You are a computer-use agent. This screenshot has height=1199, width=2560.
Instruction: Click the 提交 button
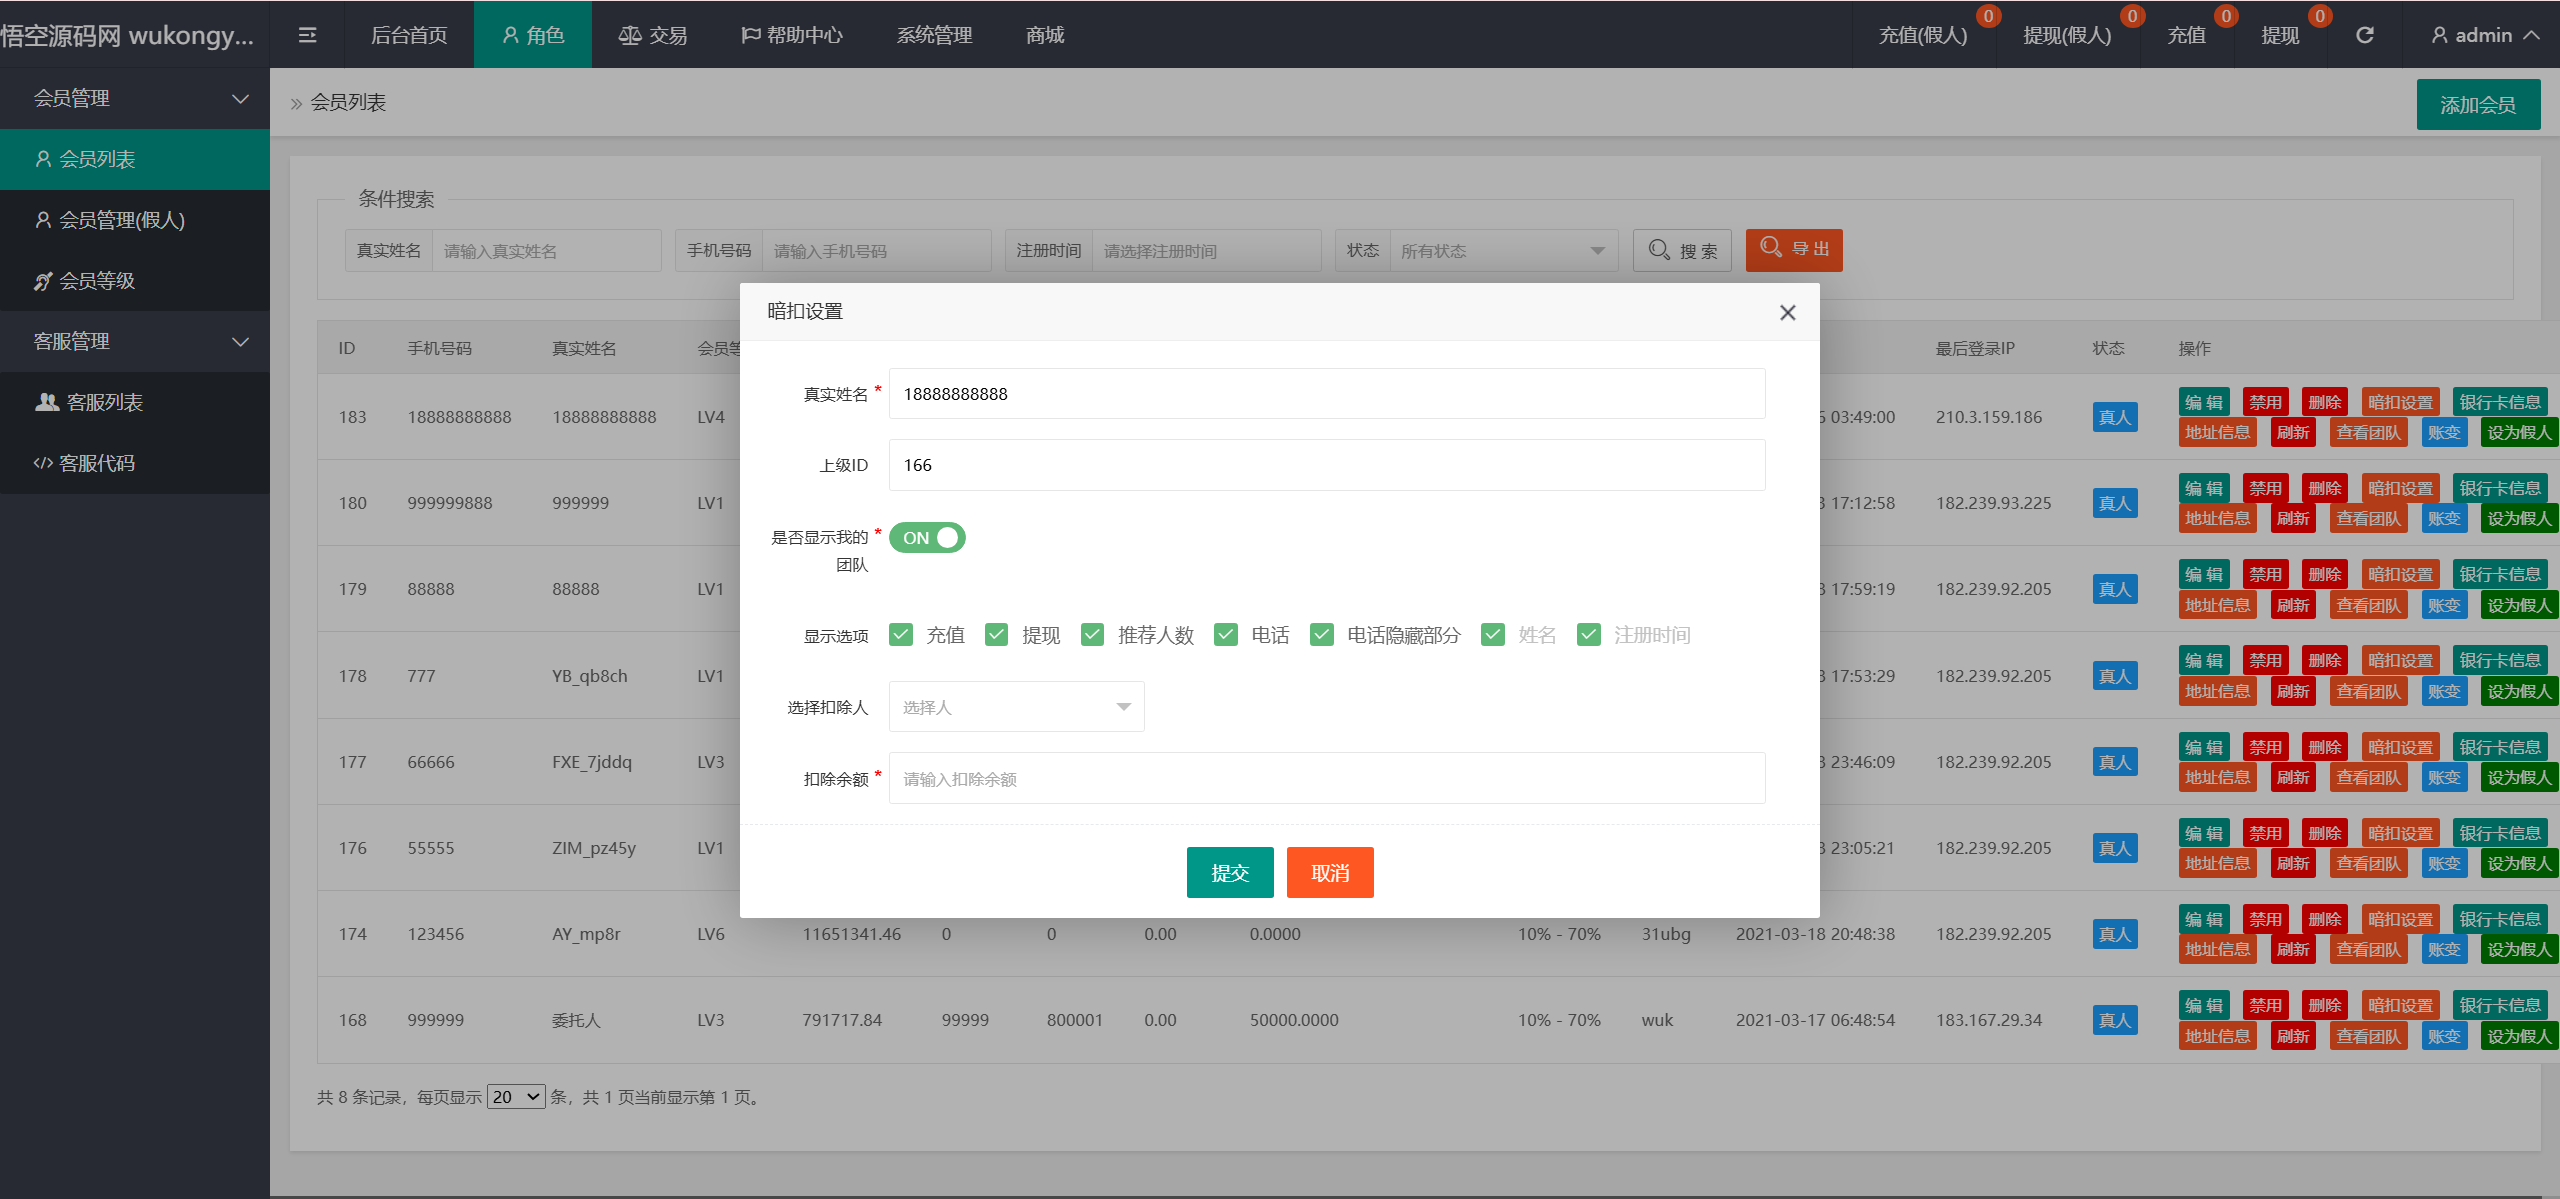pos(1229,873)
